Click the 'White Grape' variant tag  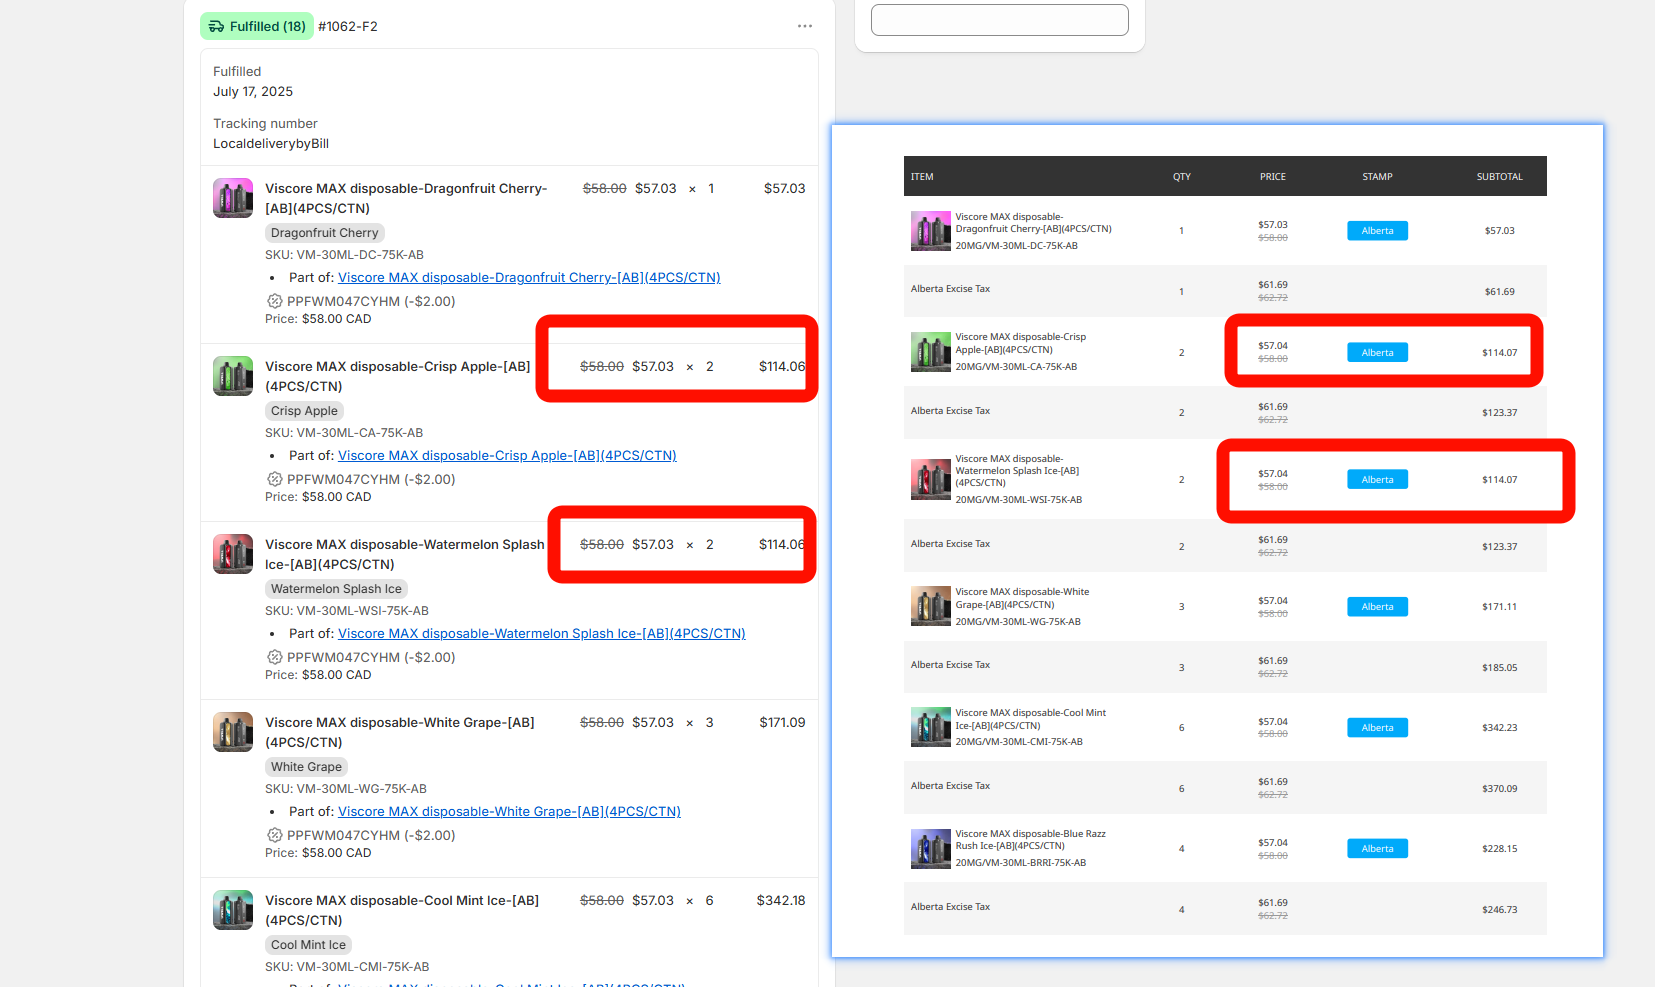tap(306, 767)
